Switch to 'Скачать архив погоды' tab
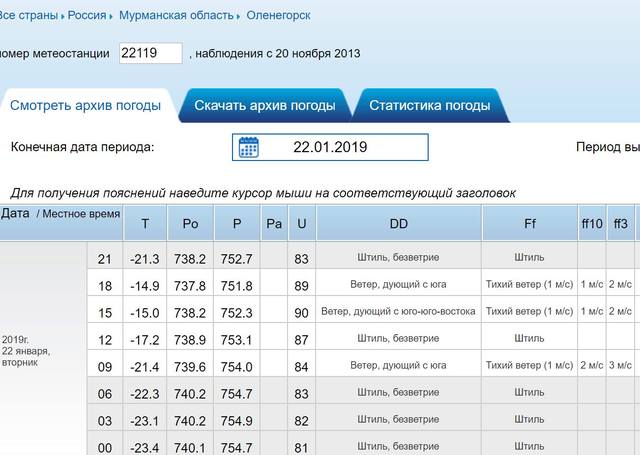640x455 pixels. (x=265, y=105)
